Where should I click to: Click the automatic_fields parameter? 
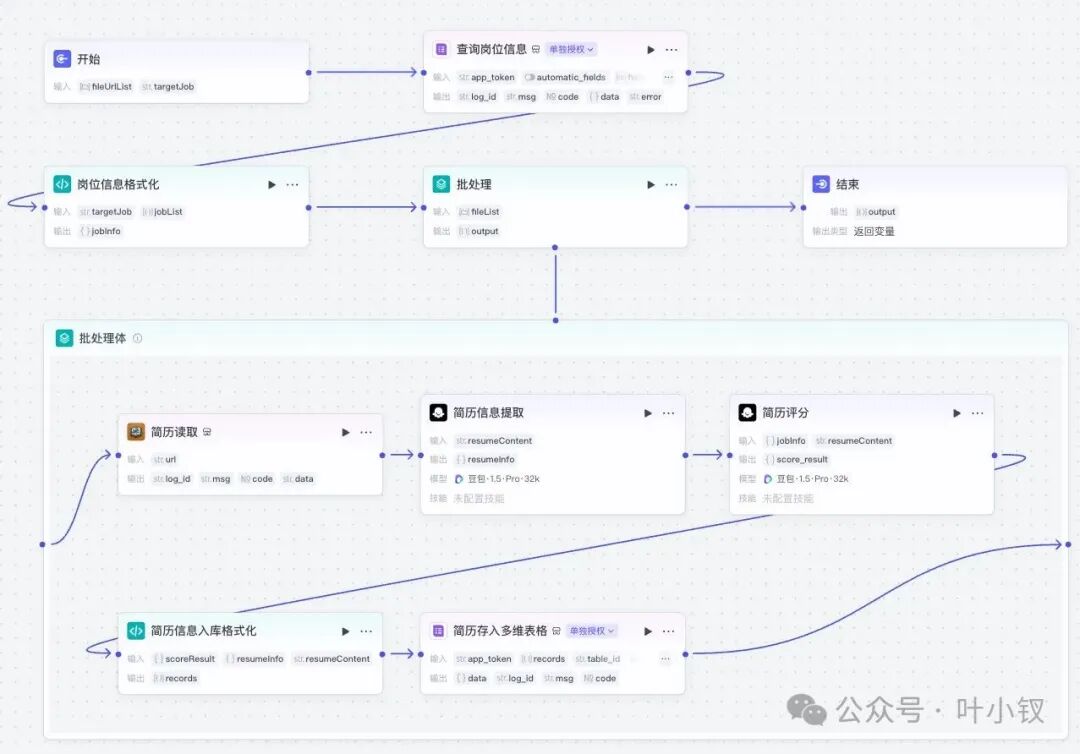[565, 77]
